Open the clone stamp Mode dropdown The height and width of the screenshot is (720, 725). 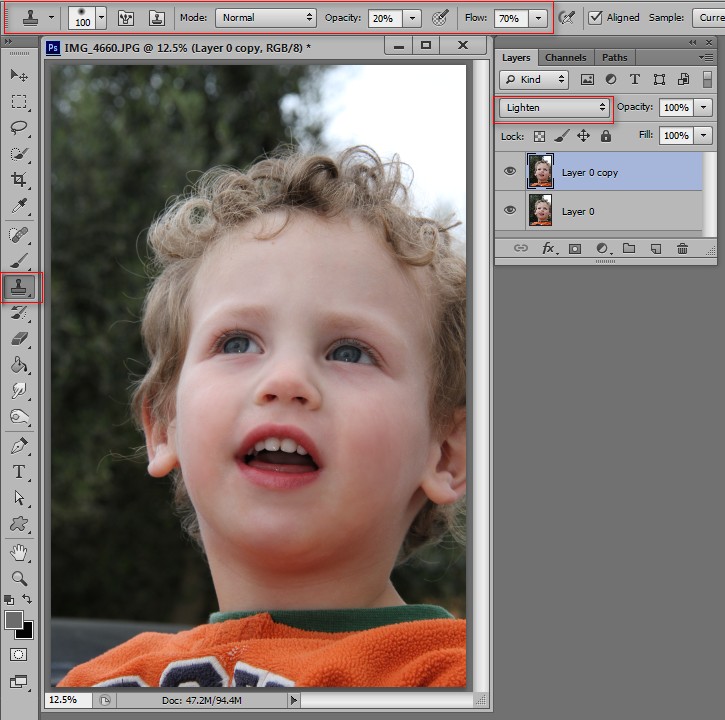(265, 18)
